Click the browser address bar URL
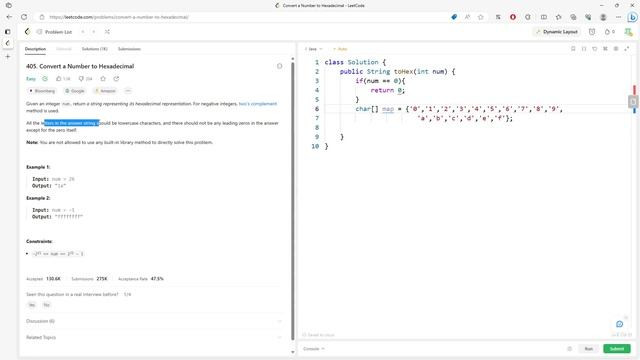Screen dimensions: 640x360 (118, 17)
